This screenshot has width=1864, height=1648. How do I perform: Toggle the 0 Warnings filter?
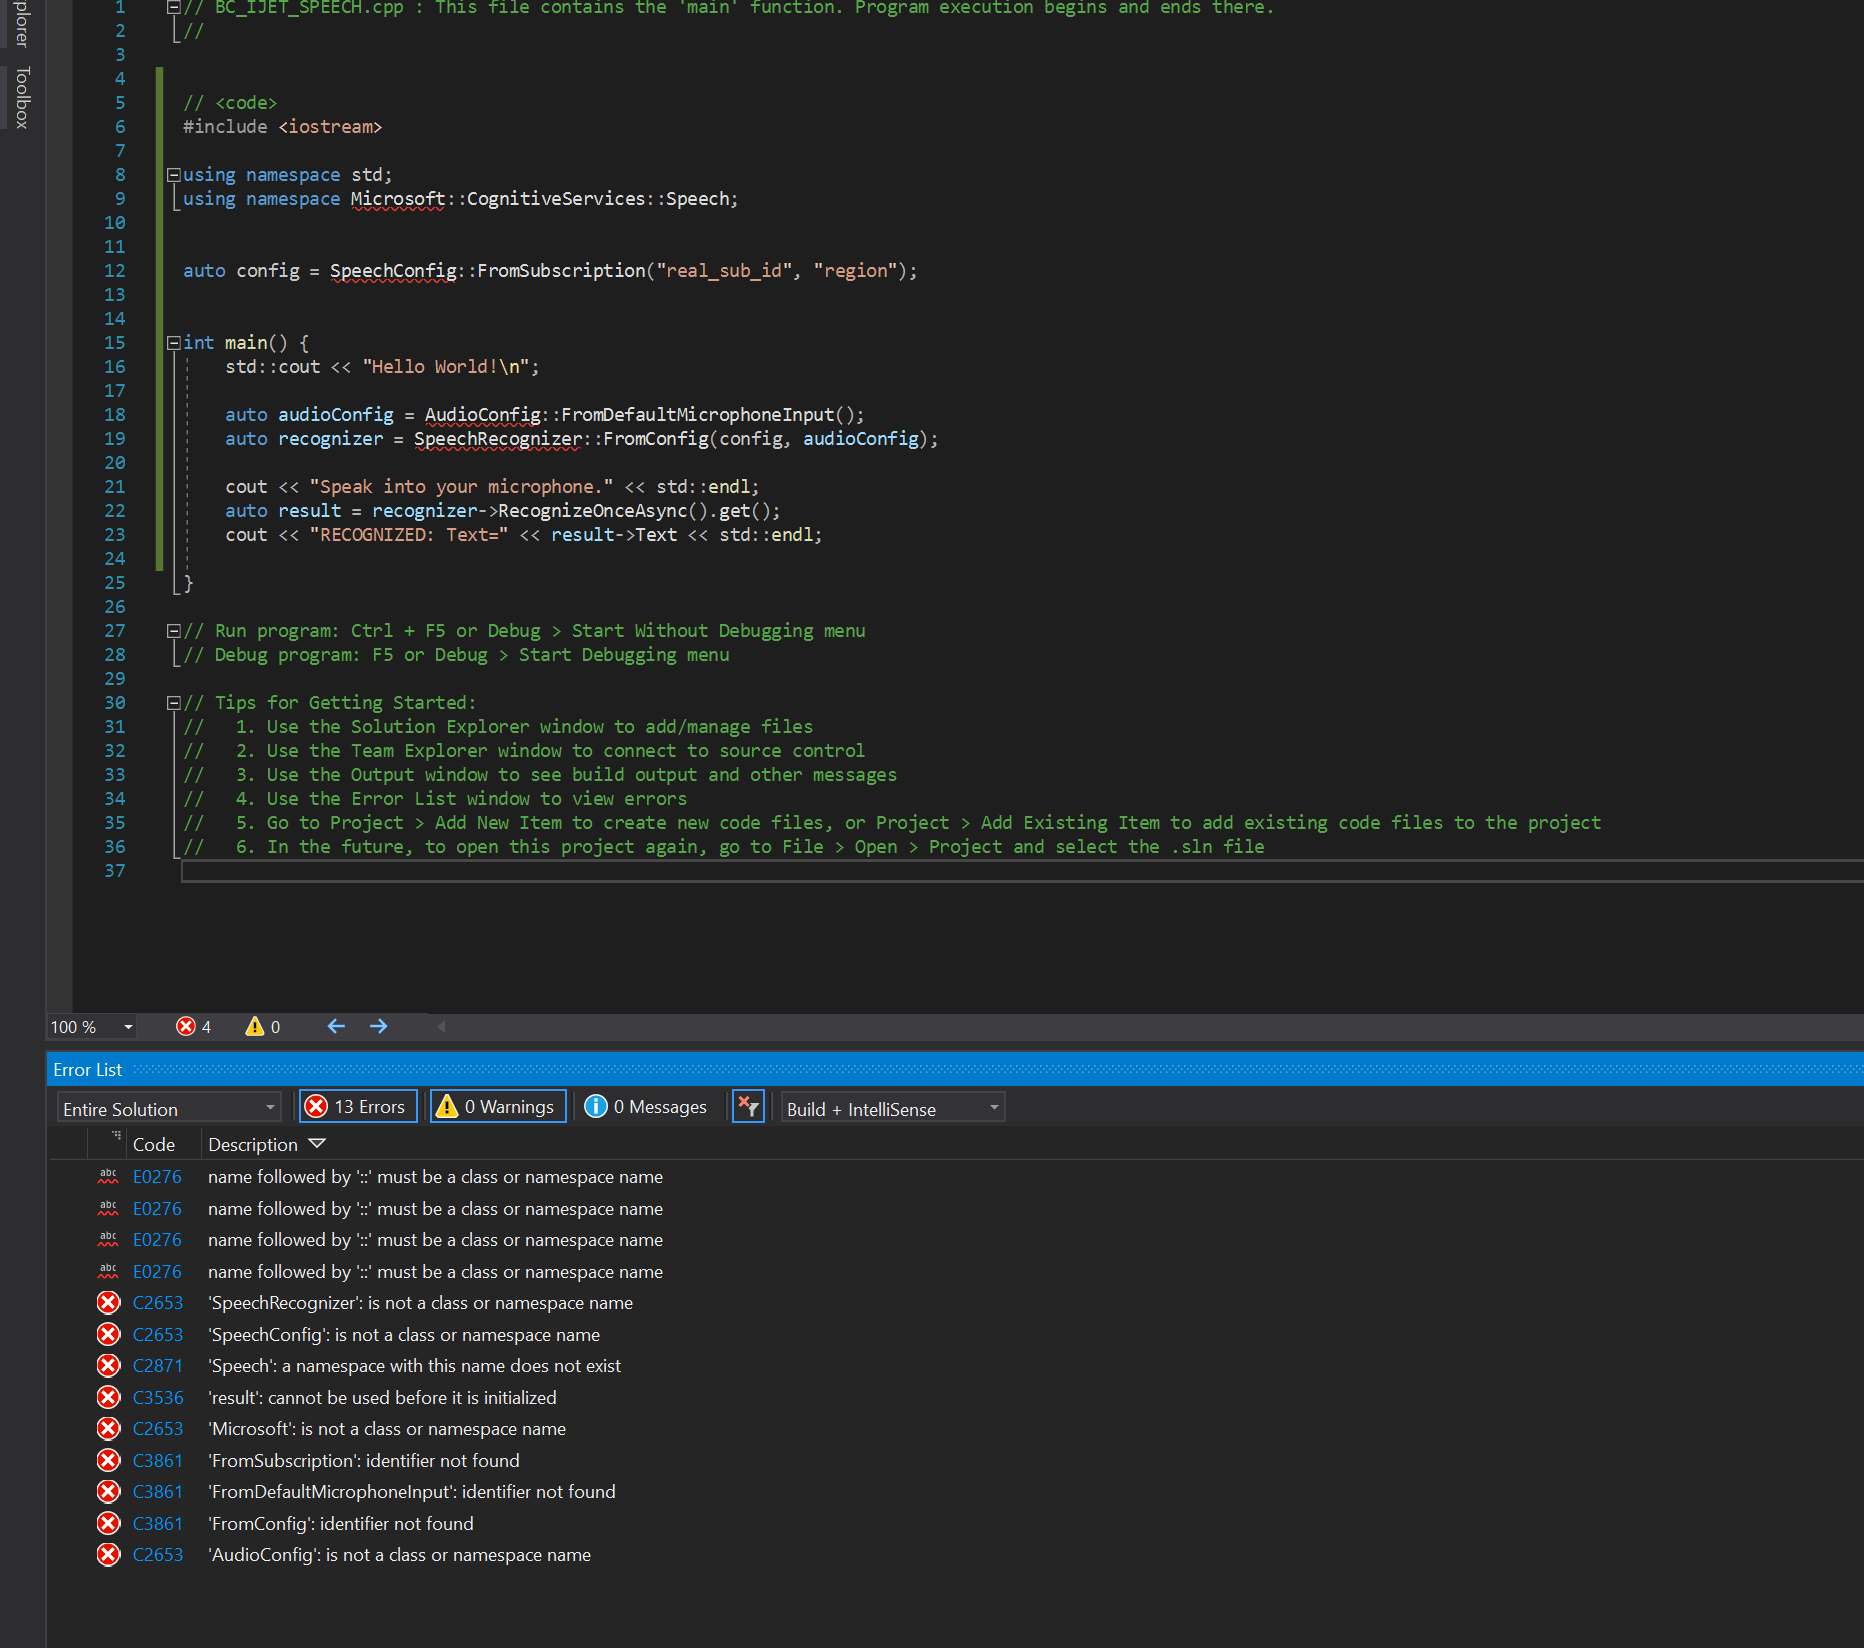pyautogui.click(x=498, y=1106)
